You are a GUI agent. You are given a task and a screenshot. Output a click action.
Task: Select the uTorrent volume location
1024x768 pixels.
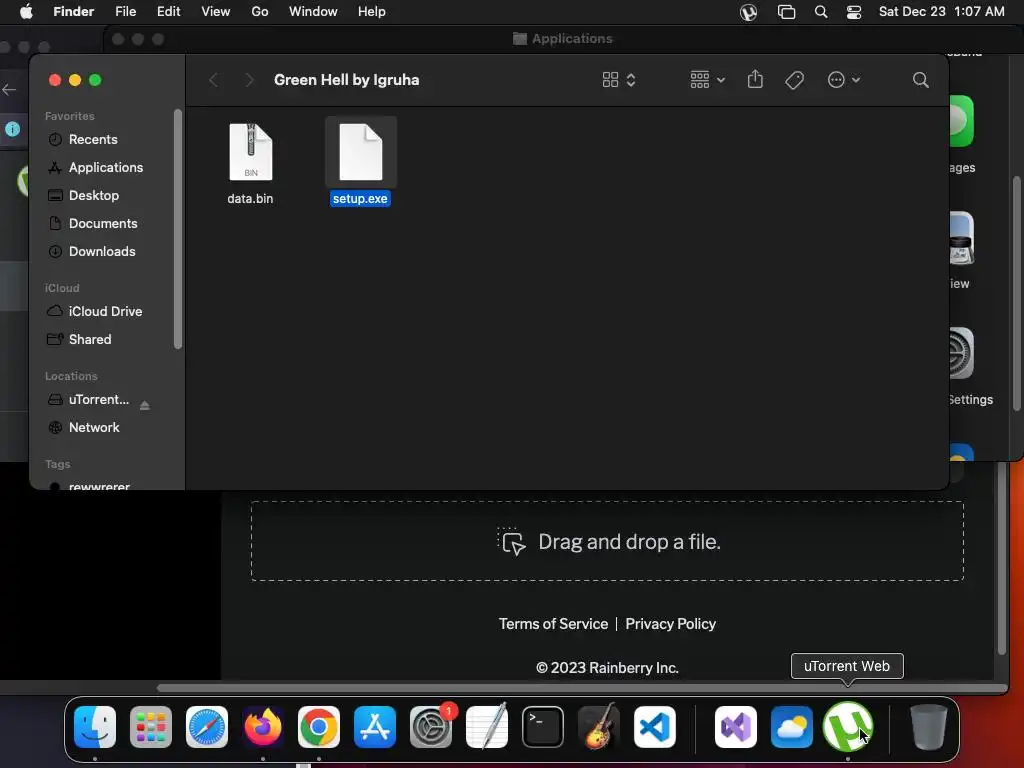[99, 400]
